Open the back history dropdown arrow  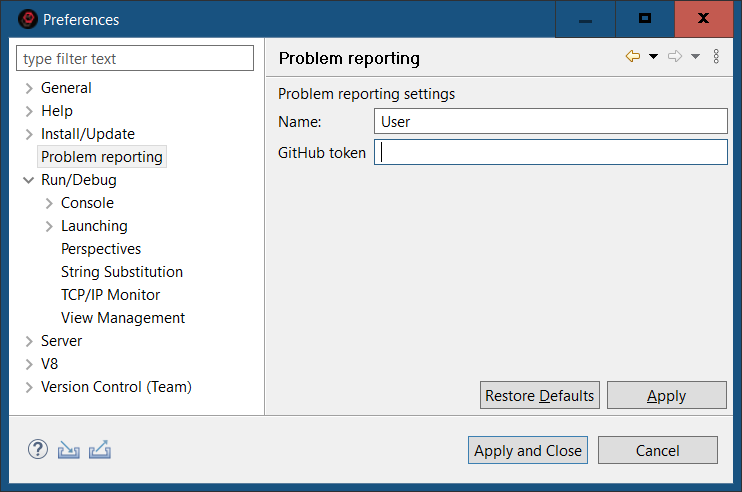[653, 57]
